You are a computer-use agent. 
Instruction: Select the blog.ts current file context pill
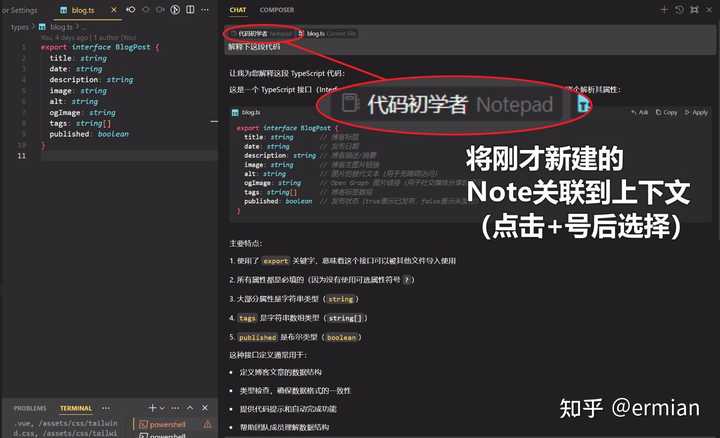[x=327, y=33]
